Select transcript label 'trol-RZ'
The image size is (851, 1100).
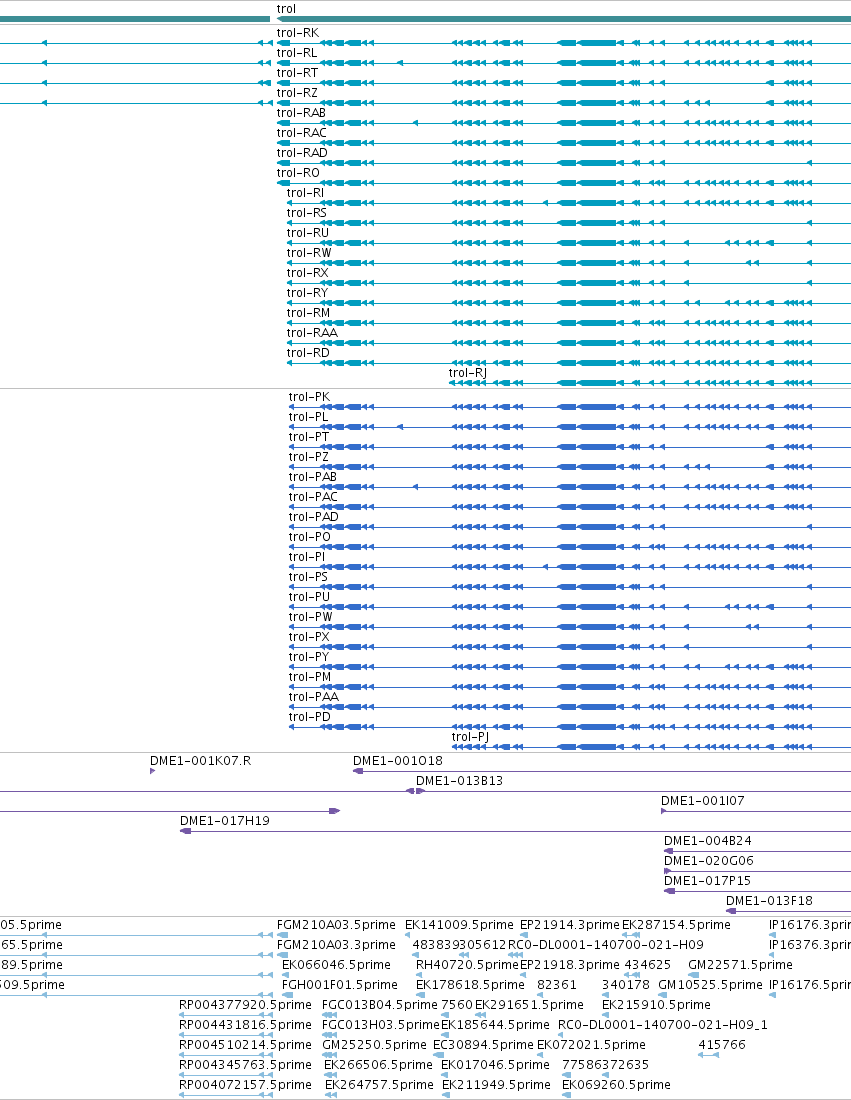pyautogui.click(x=297, y=93)
